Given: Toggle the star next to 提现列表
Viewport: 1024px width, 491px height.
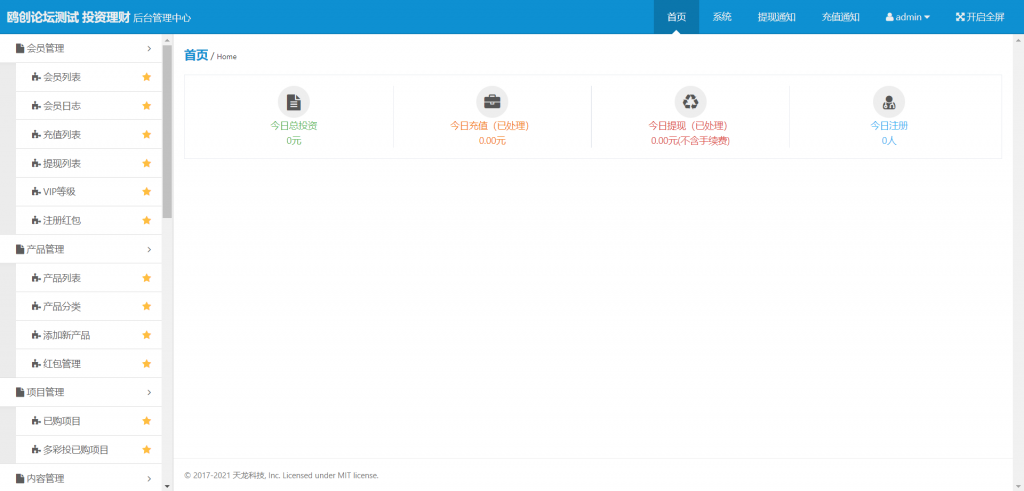Looking at the screenshot, I should [x=147, y=163].
